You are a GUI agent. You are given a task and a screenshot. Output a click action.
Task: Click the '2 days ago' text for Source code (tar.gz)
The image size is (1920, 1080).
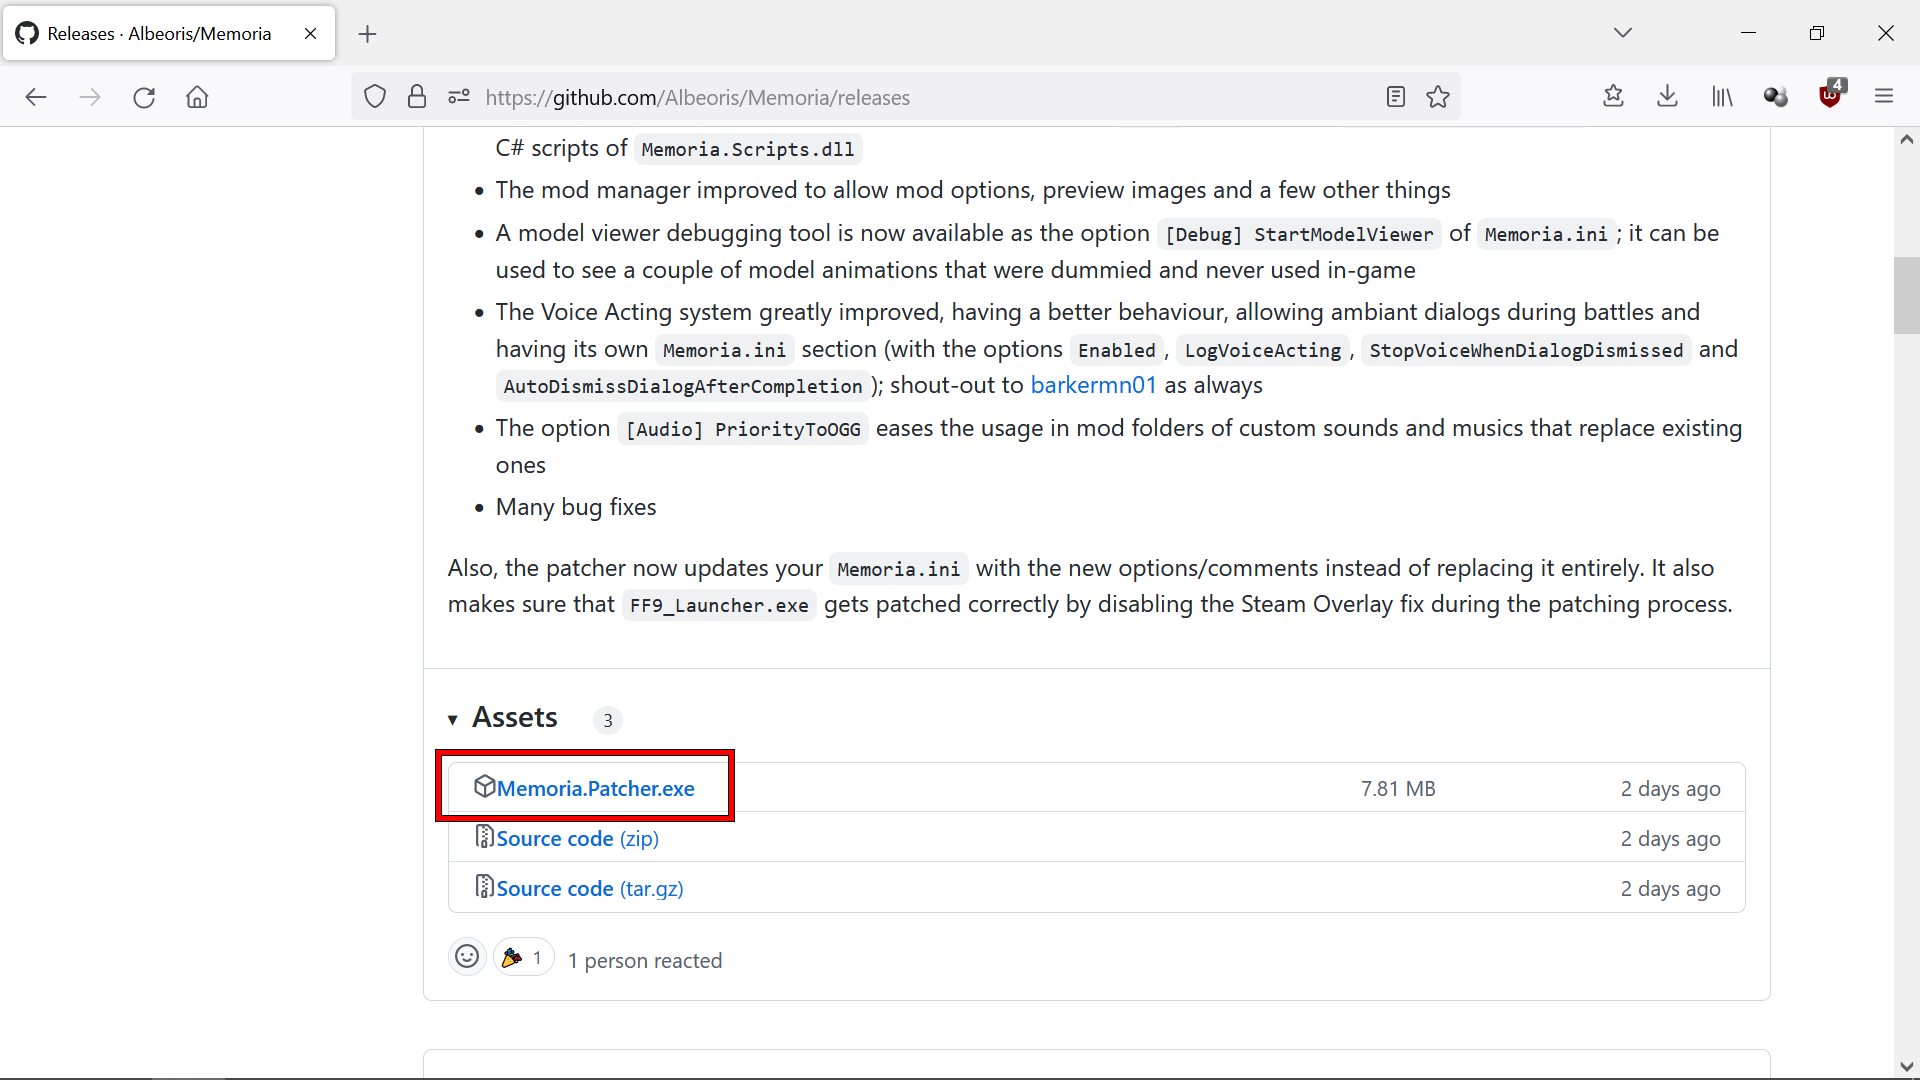pyautogui.click(x=1670, y=889)
